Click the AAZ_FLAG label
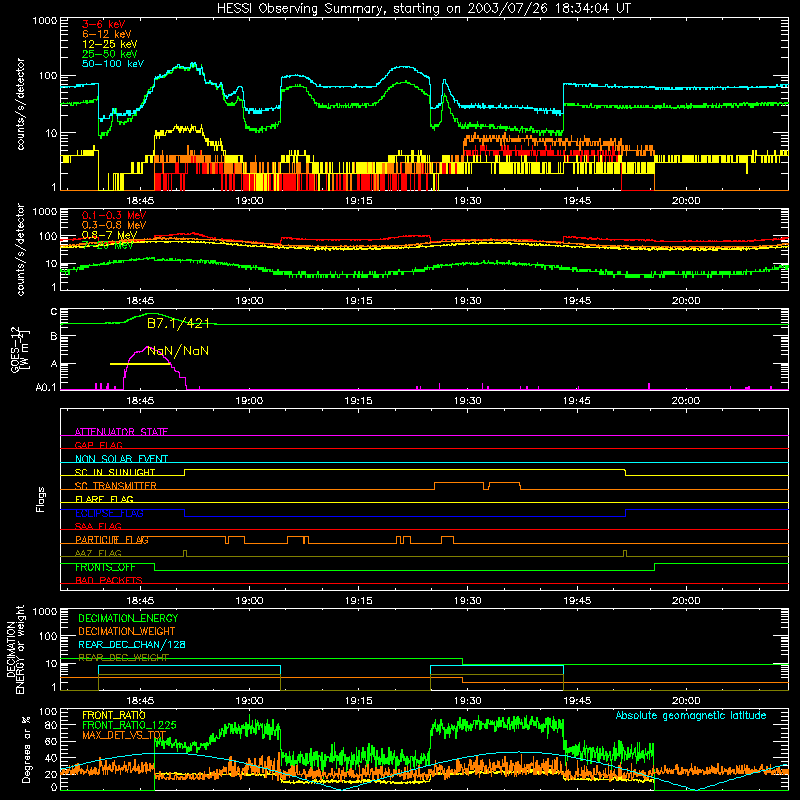 coord(98,554)
